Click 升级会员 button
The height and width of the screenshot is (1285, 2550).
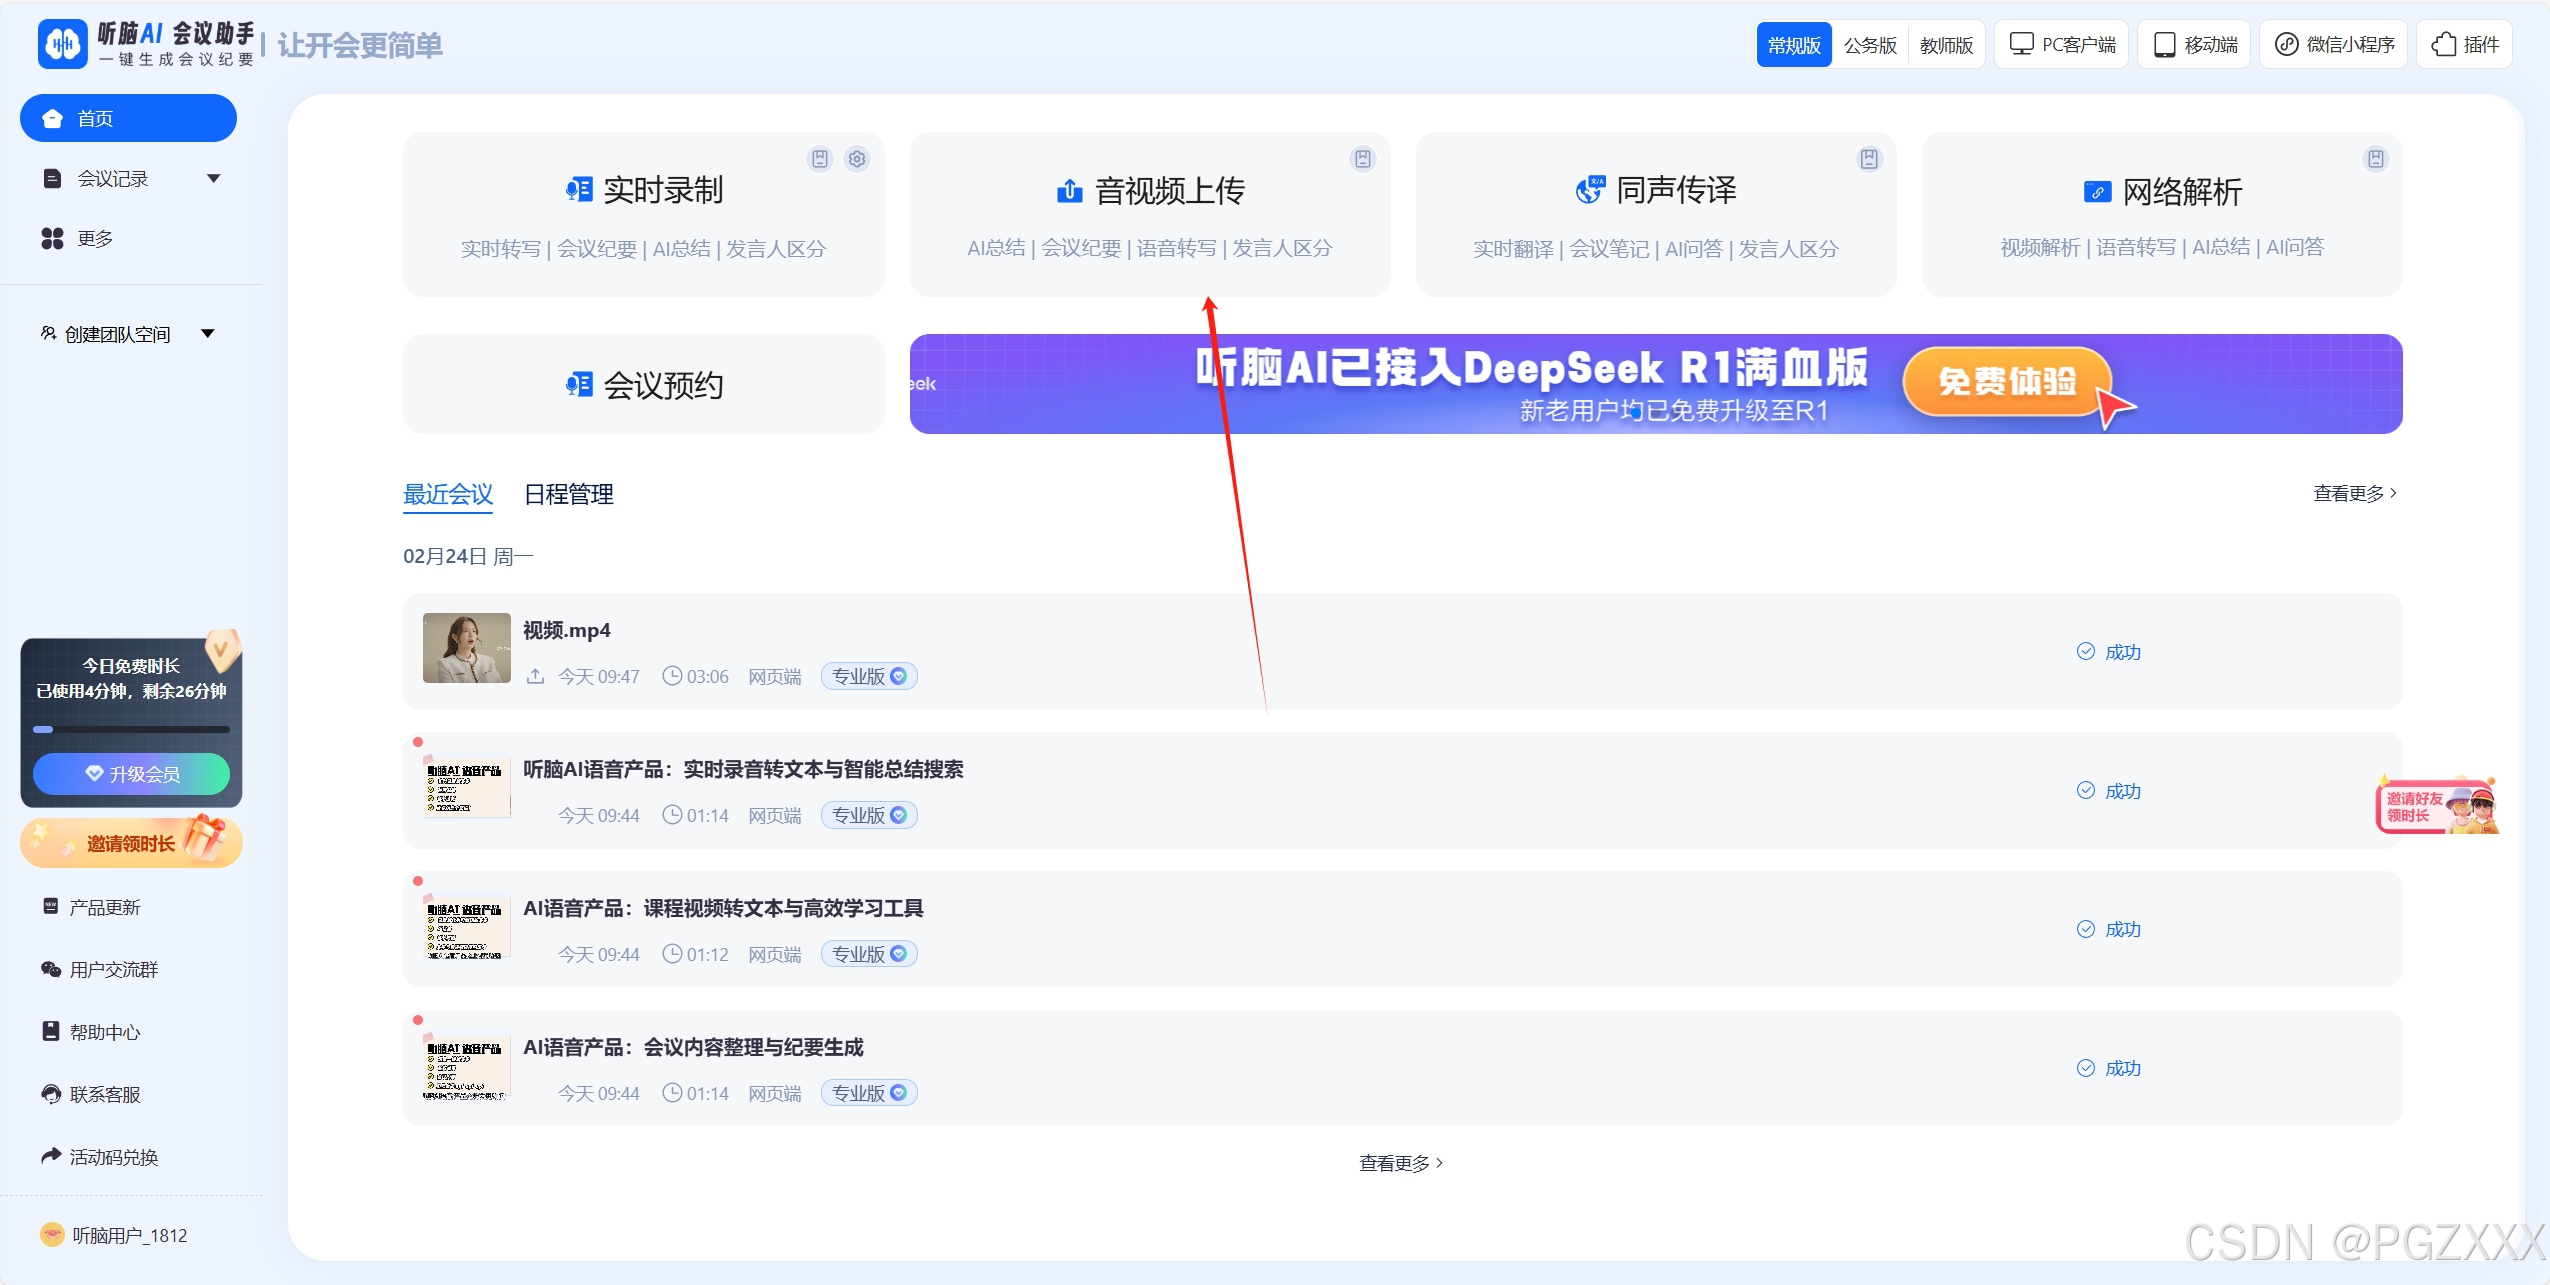point(131,774)
